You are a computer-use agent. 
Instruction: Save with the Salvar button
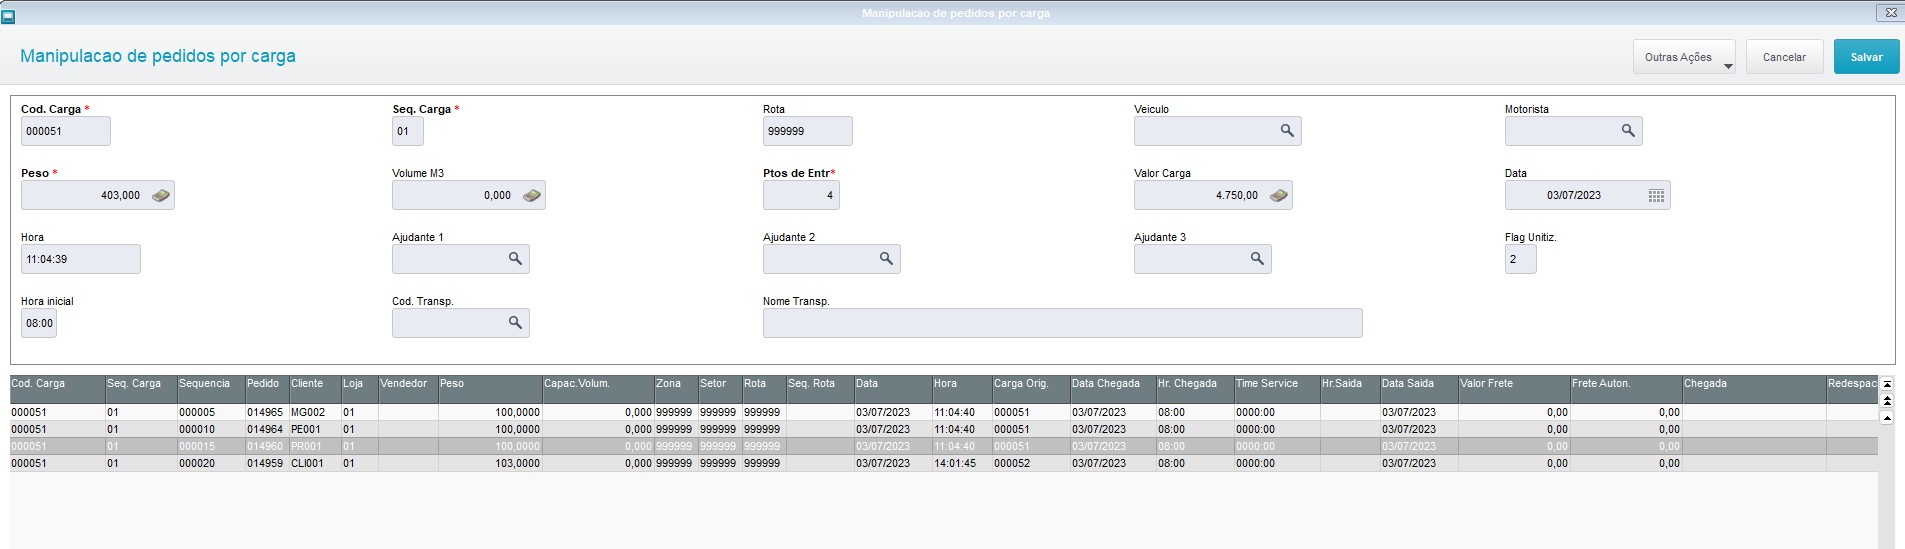tap(1866, 57)
